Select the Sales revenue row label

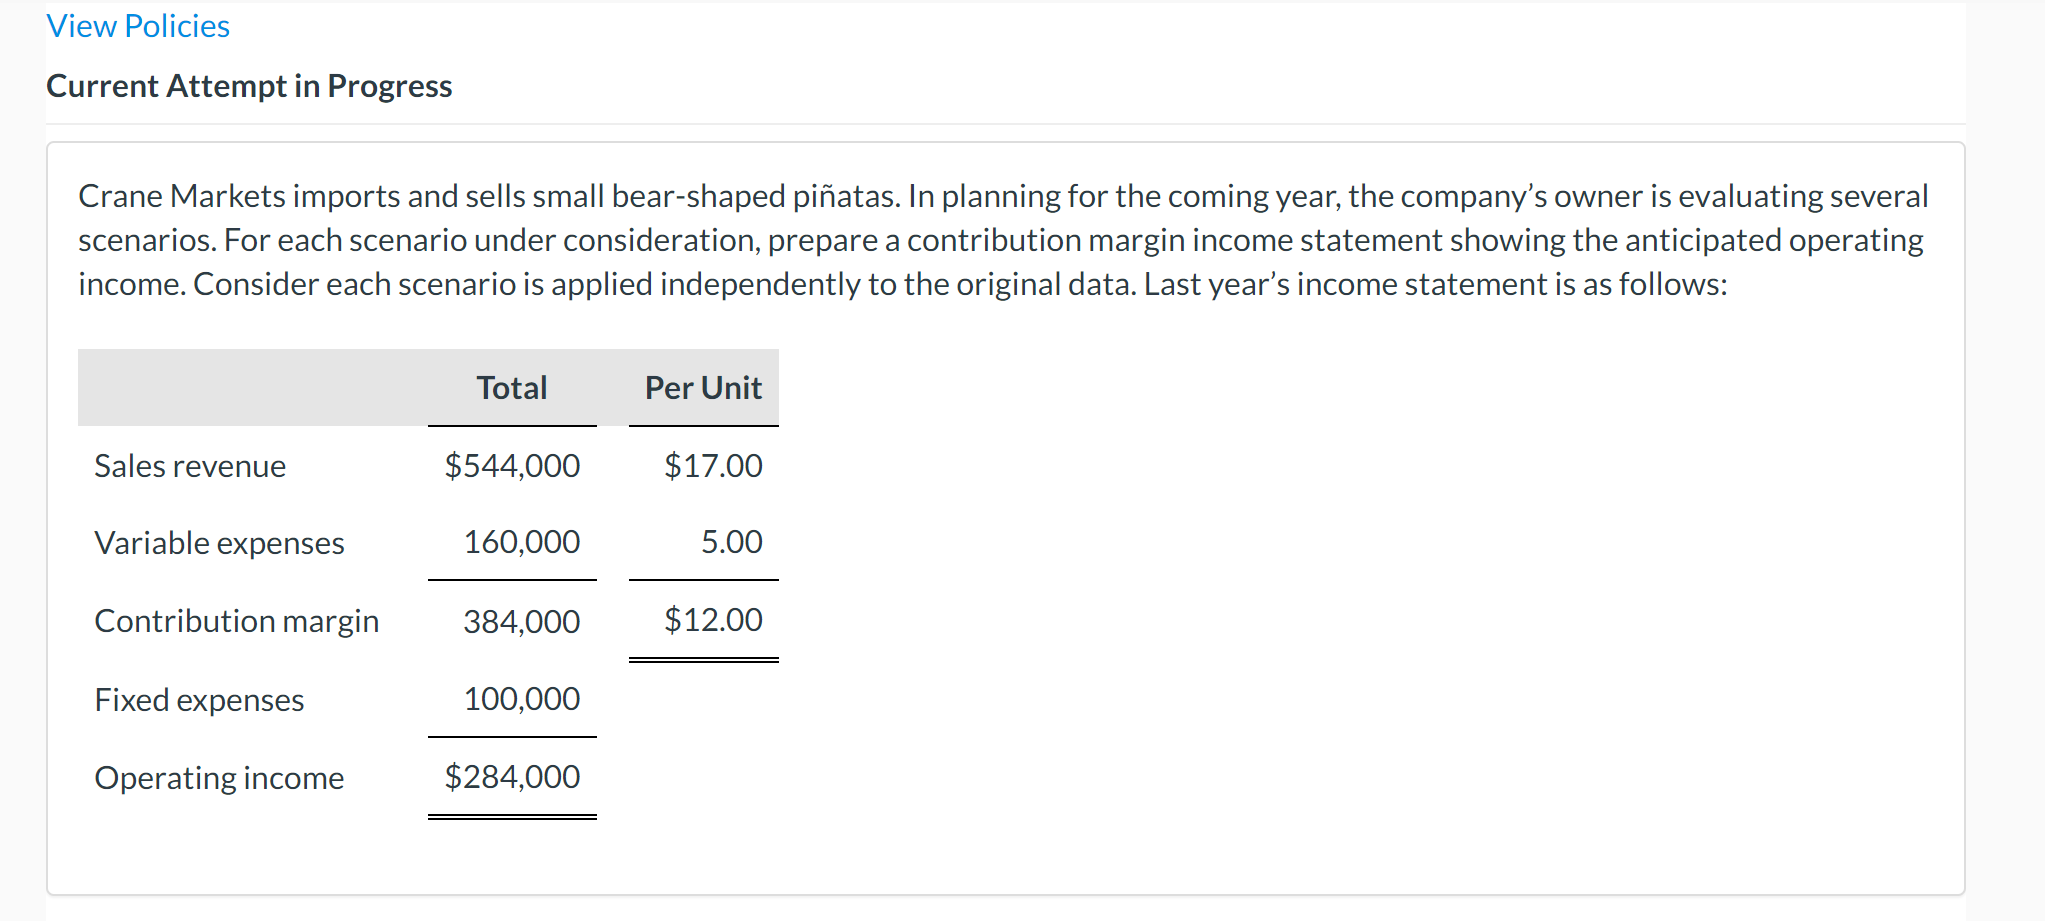[190, 466]
